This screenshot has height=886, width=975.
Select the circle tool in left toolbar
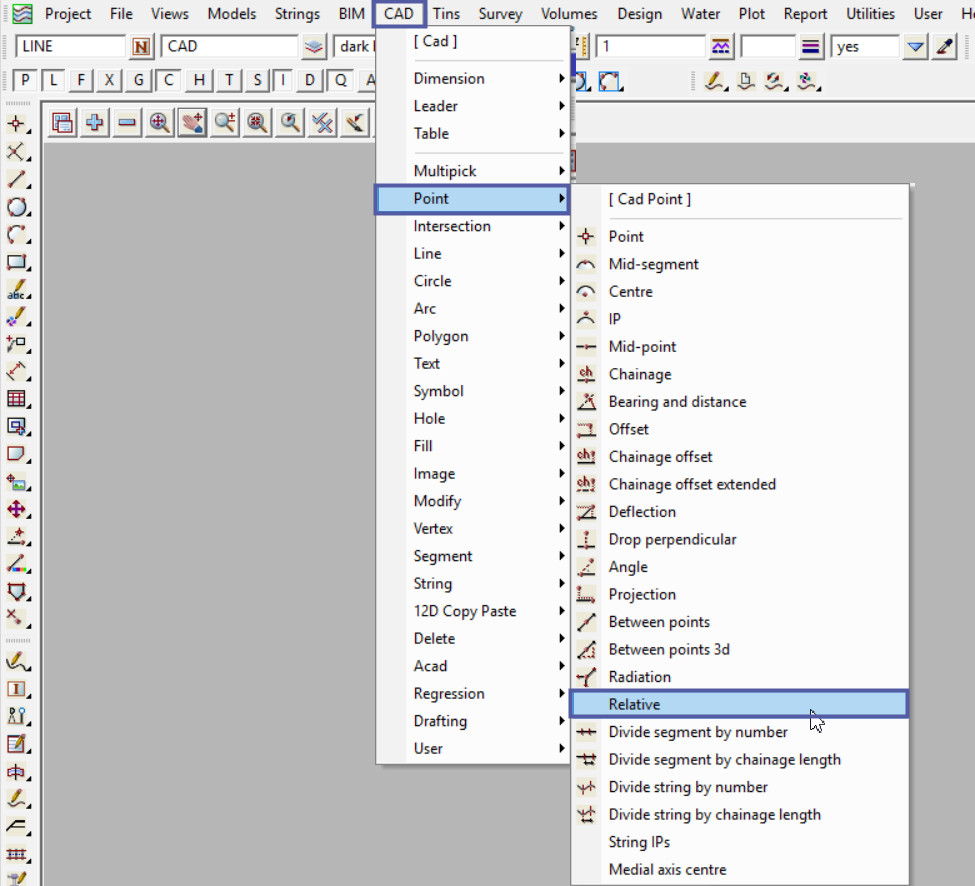pyautogui.click(x=17, y=208)
